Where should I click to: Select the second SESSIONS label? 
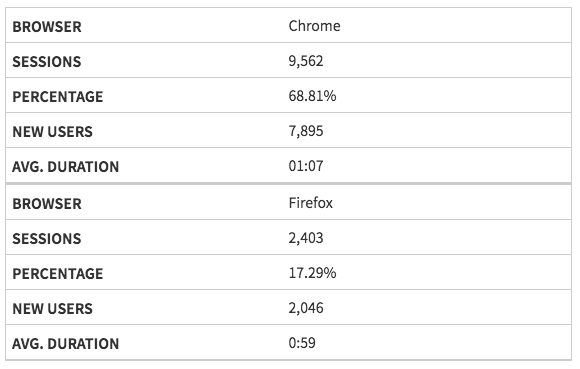47,239
